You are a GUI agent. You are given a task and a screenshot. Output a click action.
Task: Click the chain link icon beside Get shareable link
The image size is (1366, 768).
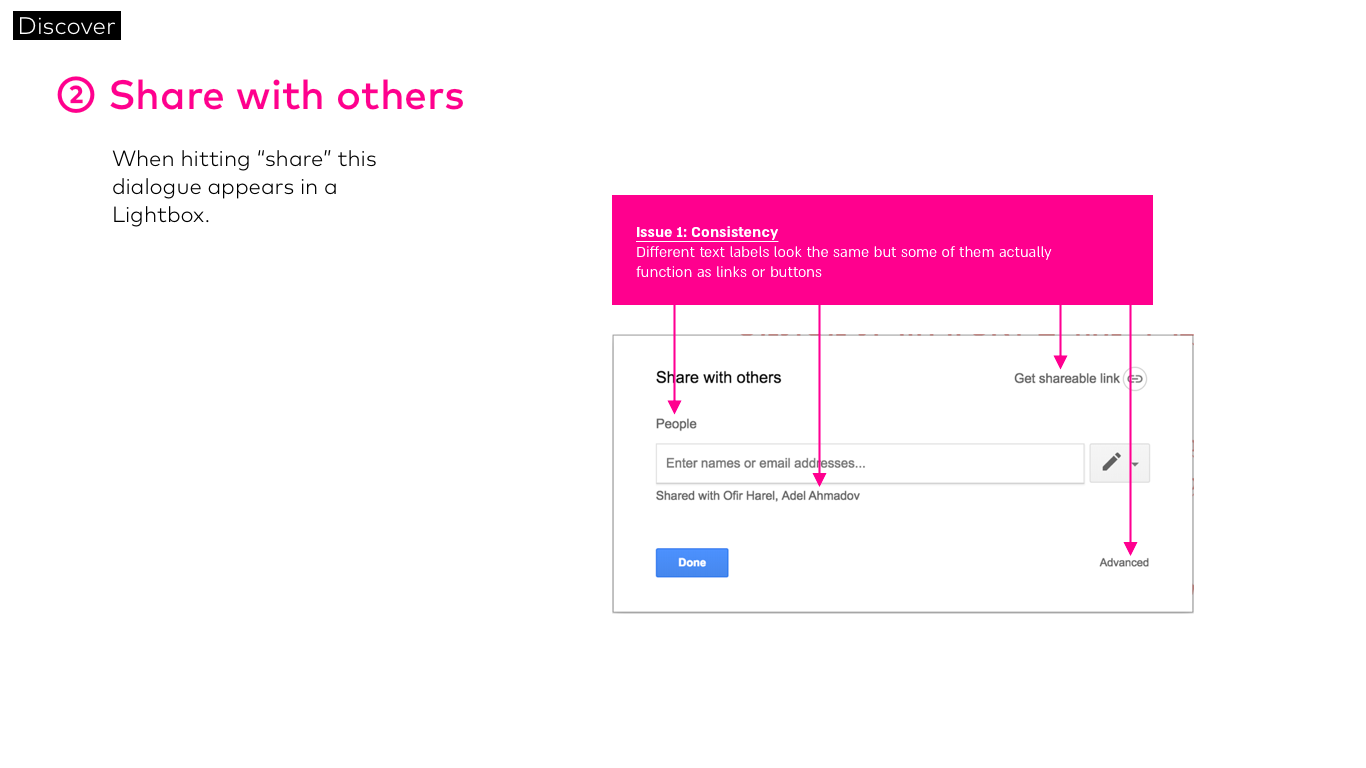[x=1135, y=379]
